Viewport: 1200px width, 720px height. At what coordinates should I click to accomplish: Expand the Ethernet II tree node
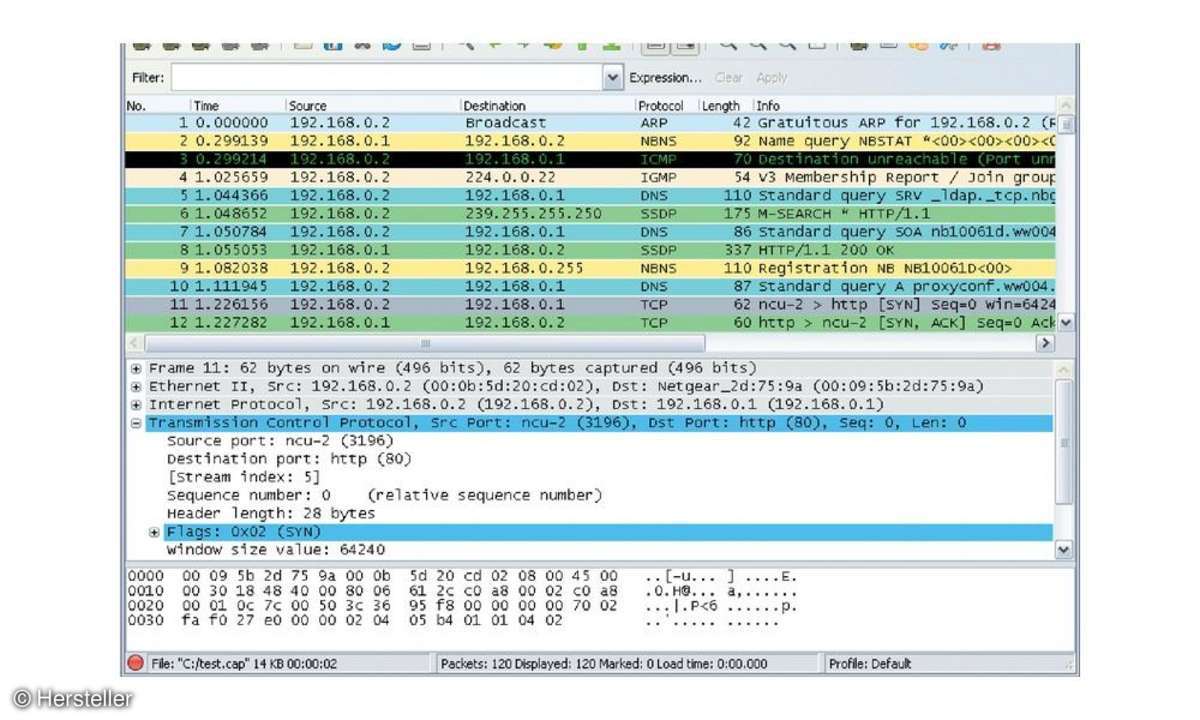click(x=136, y=386)
